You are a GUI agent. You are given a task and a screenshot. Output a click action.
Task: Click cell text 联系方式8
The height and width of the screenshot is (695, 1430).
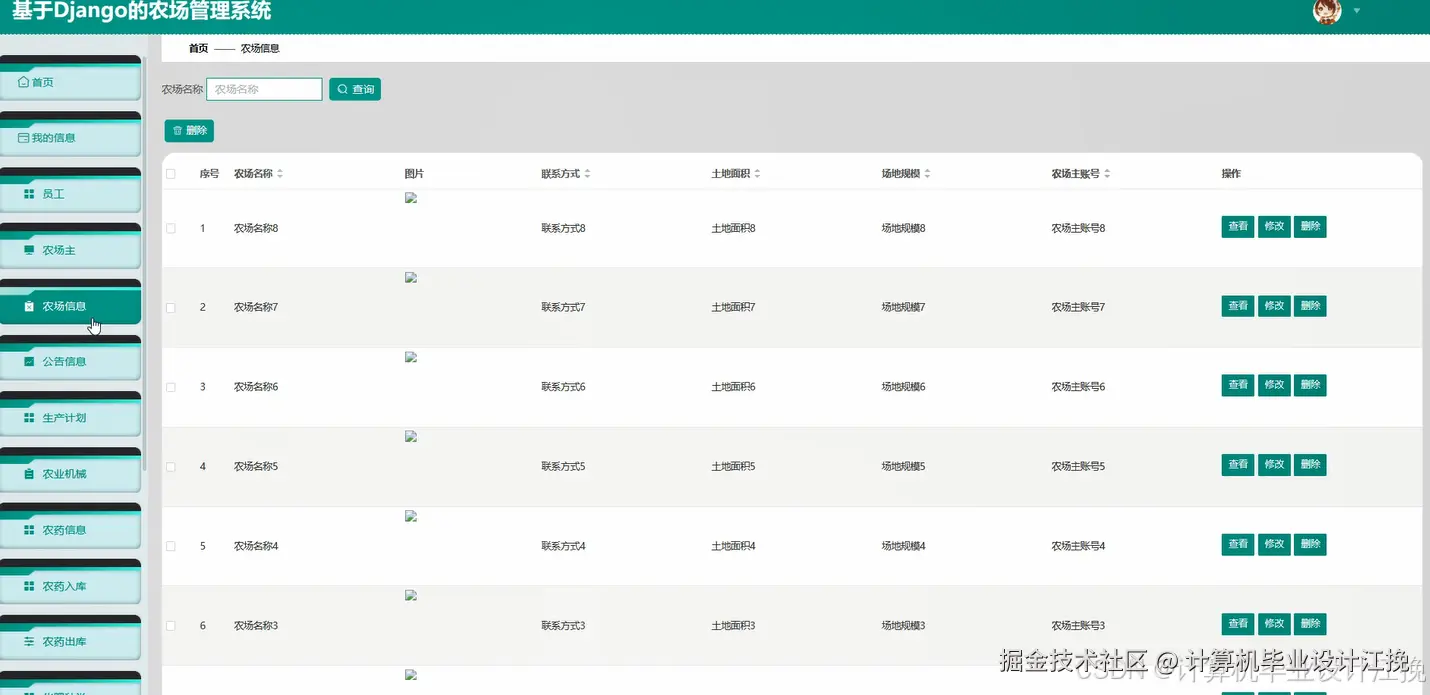click(563, 228)
